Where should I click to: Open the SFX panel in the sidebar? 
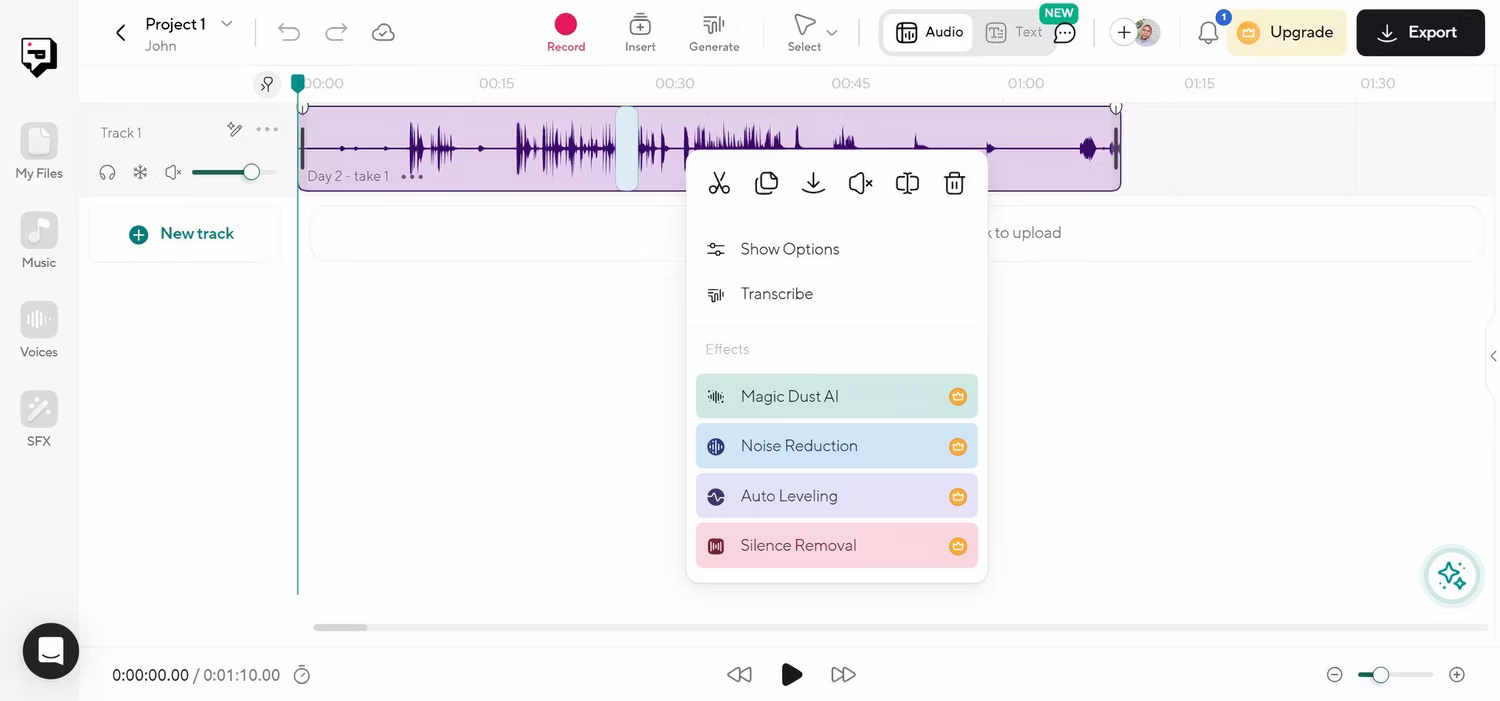(x=38, y=410)
